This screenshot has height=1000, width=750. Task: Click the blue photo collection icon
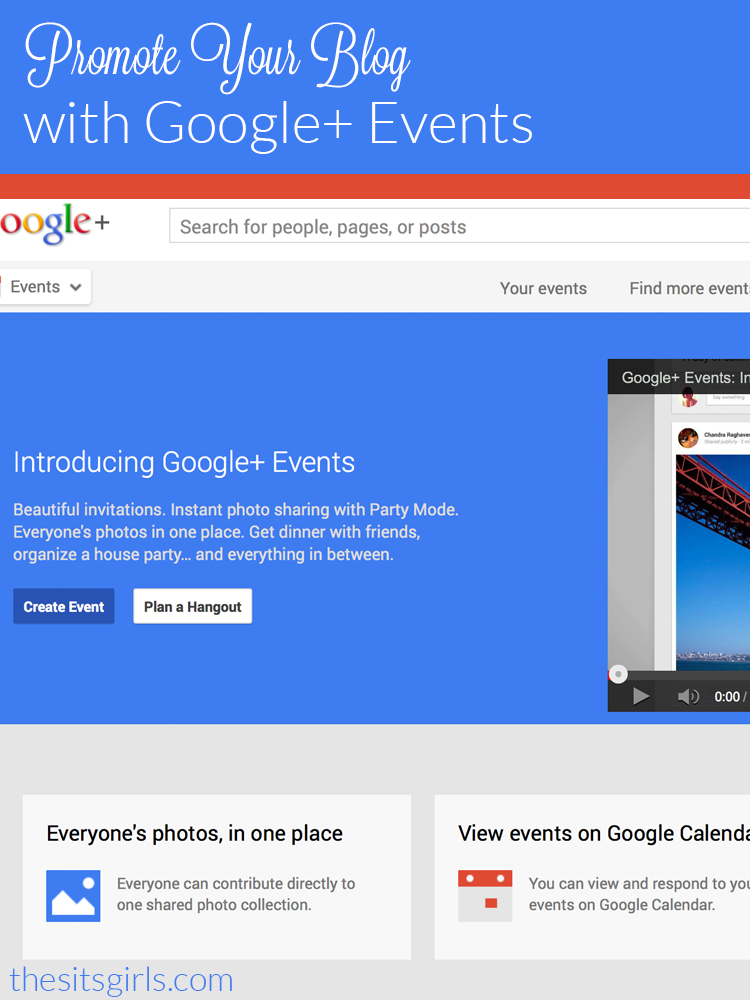[73, 895]
